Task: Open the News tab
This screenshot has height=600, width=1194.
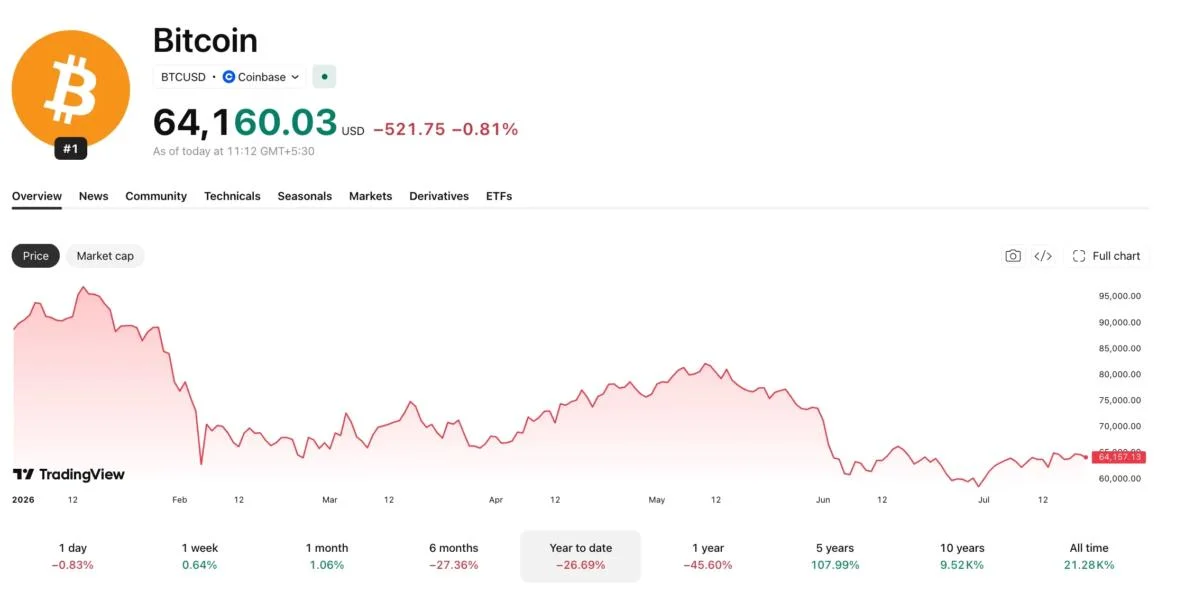Action: click(x=94, y=196)
